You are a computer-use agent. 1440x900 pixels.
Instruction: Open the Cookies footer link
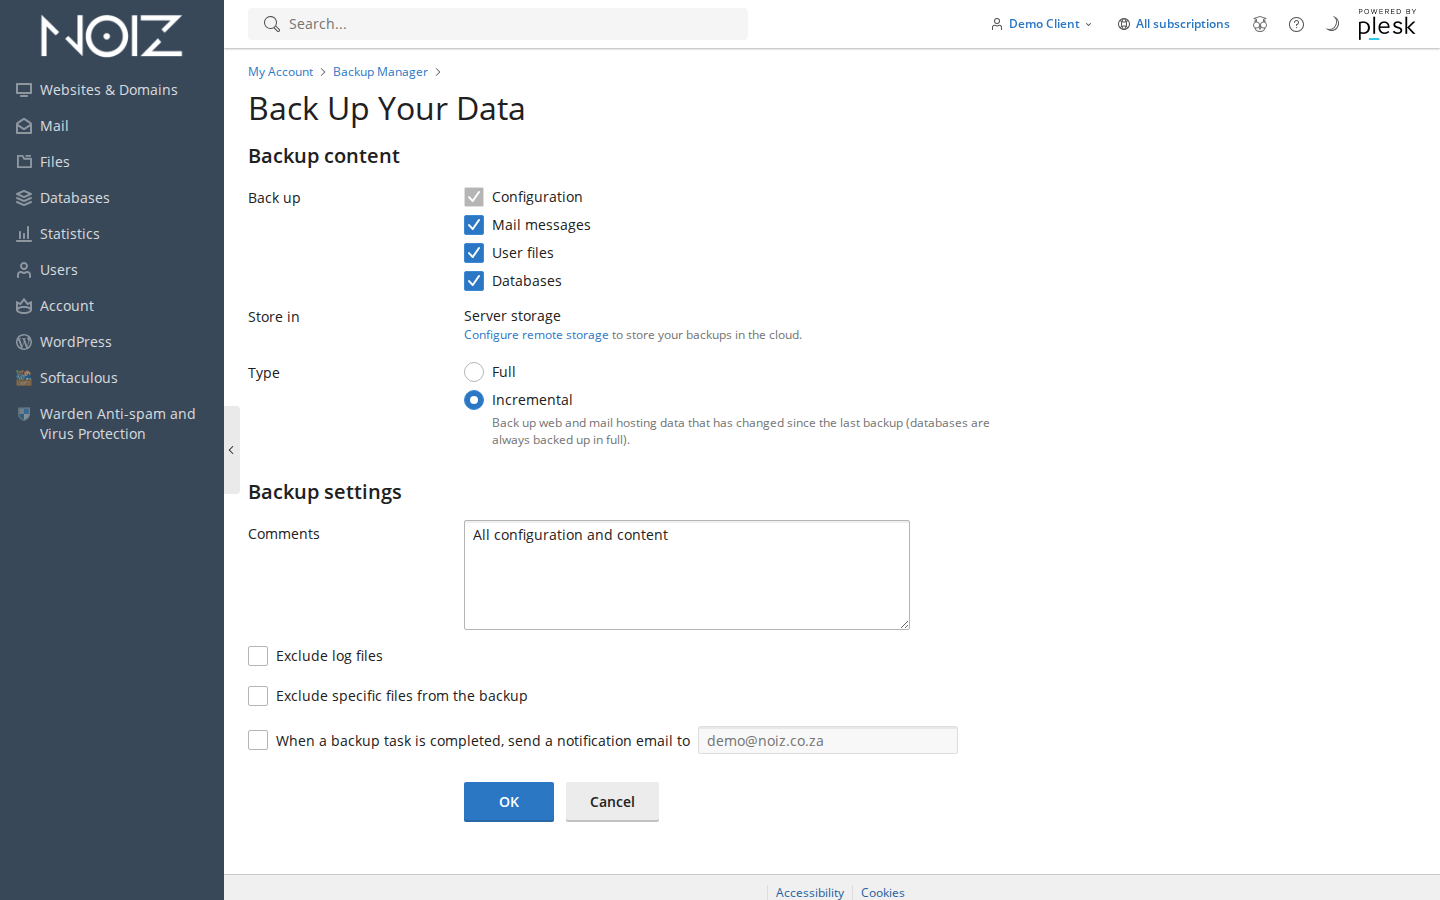[x=883, y=892]
